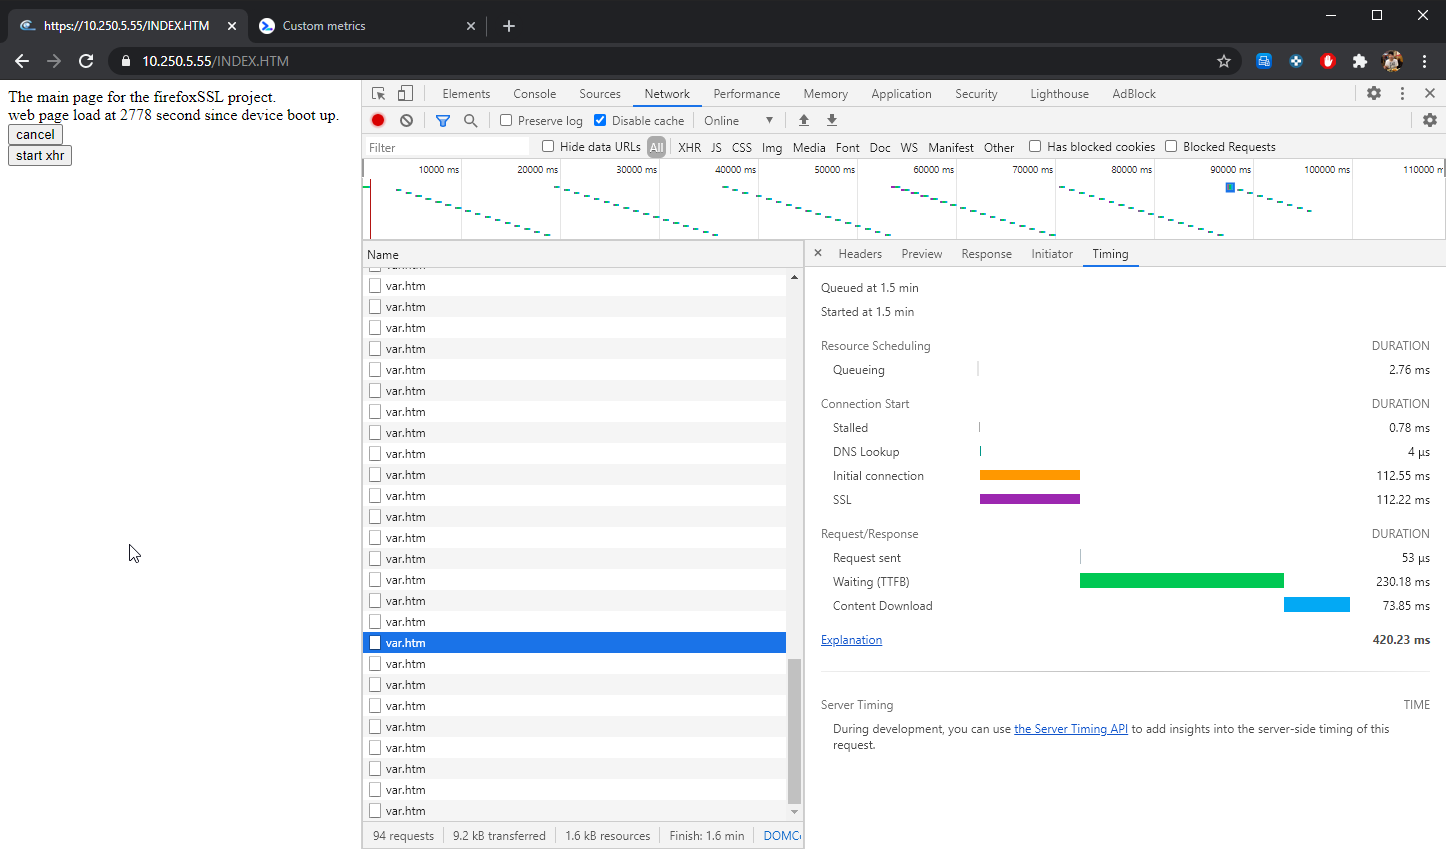
Task: Activate the inspect element picker icon
Action: [379, 94]
